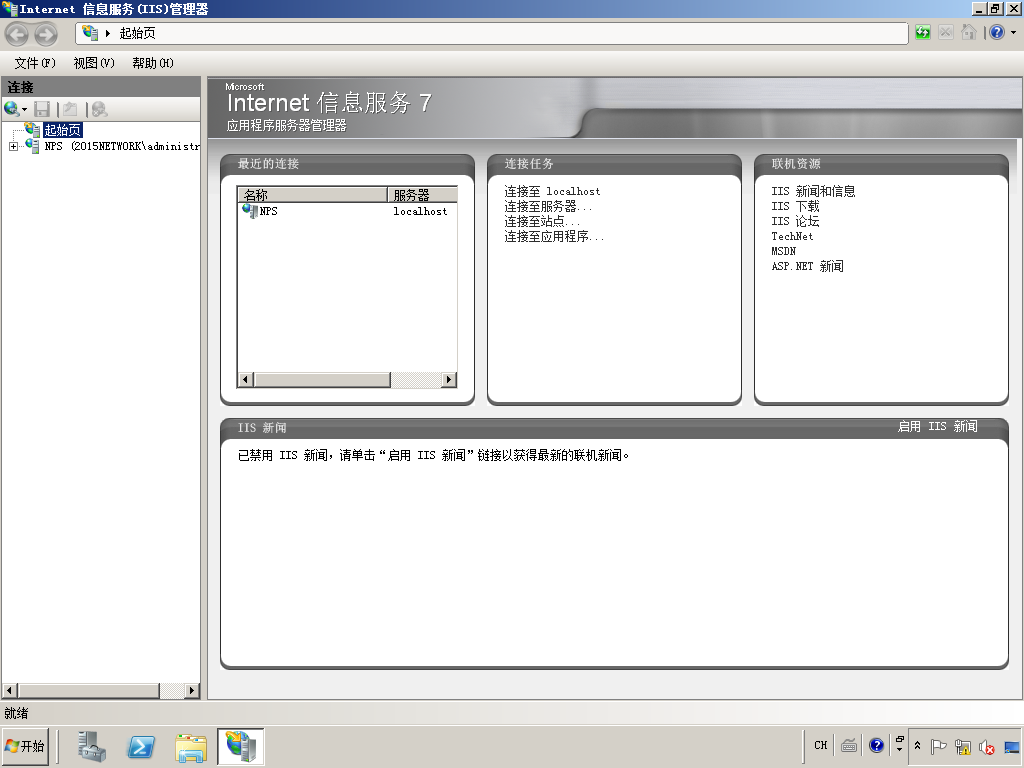
Task: Expand the NPS server tree node
Action: pos(13,146)
